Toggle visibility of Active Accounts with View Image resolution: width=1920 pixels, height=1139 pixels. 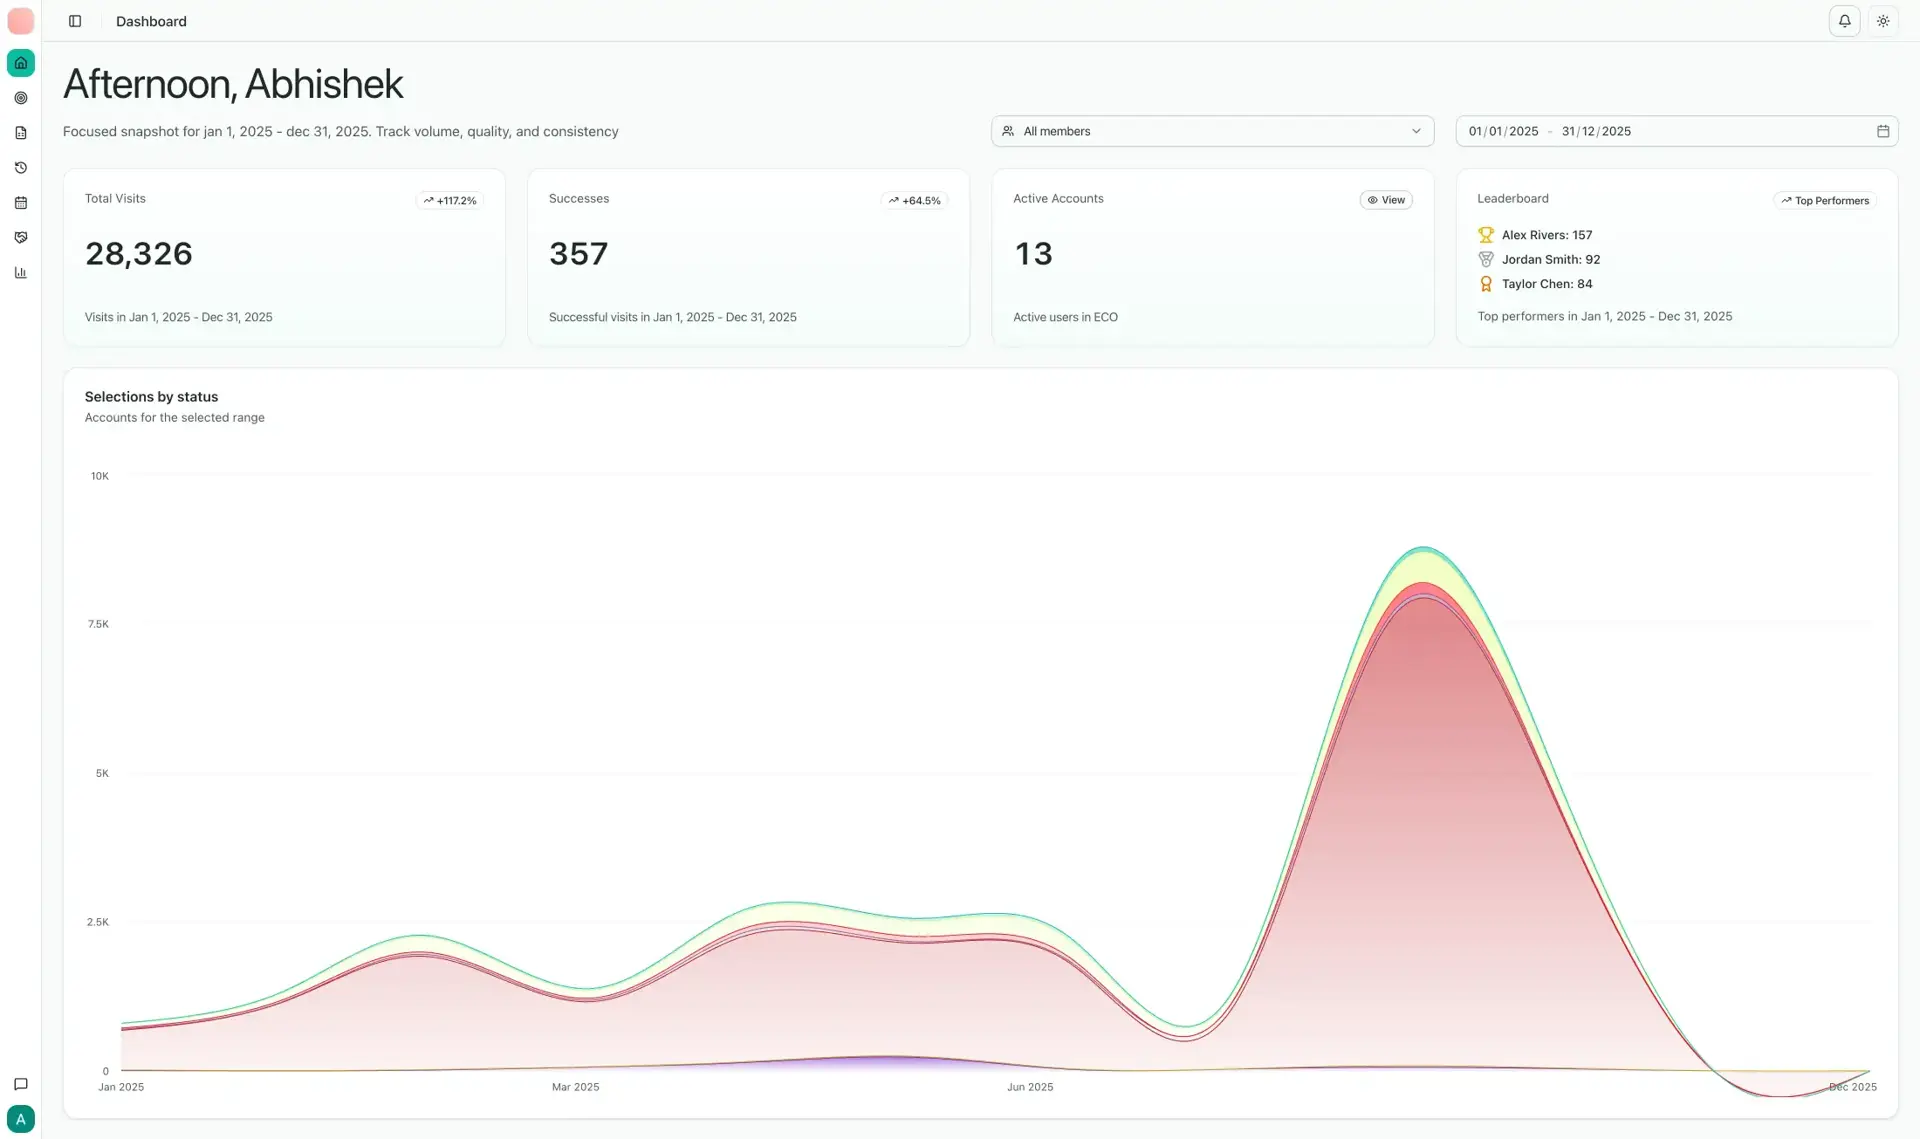tap(1386, 200)
